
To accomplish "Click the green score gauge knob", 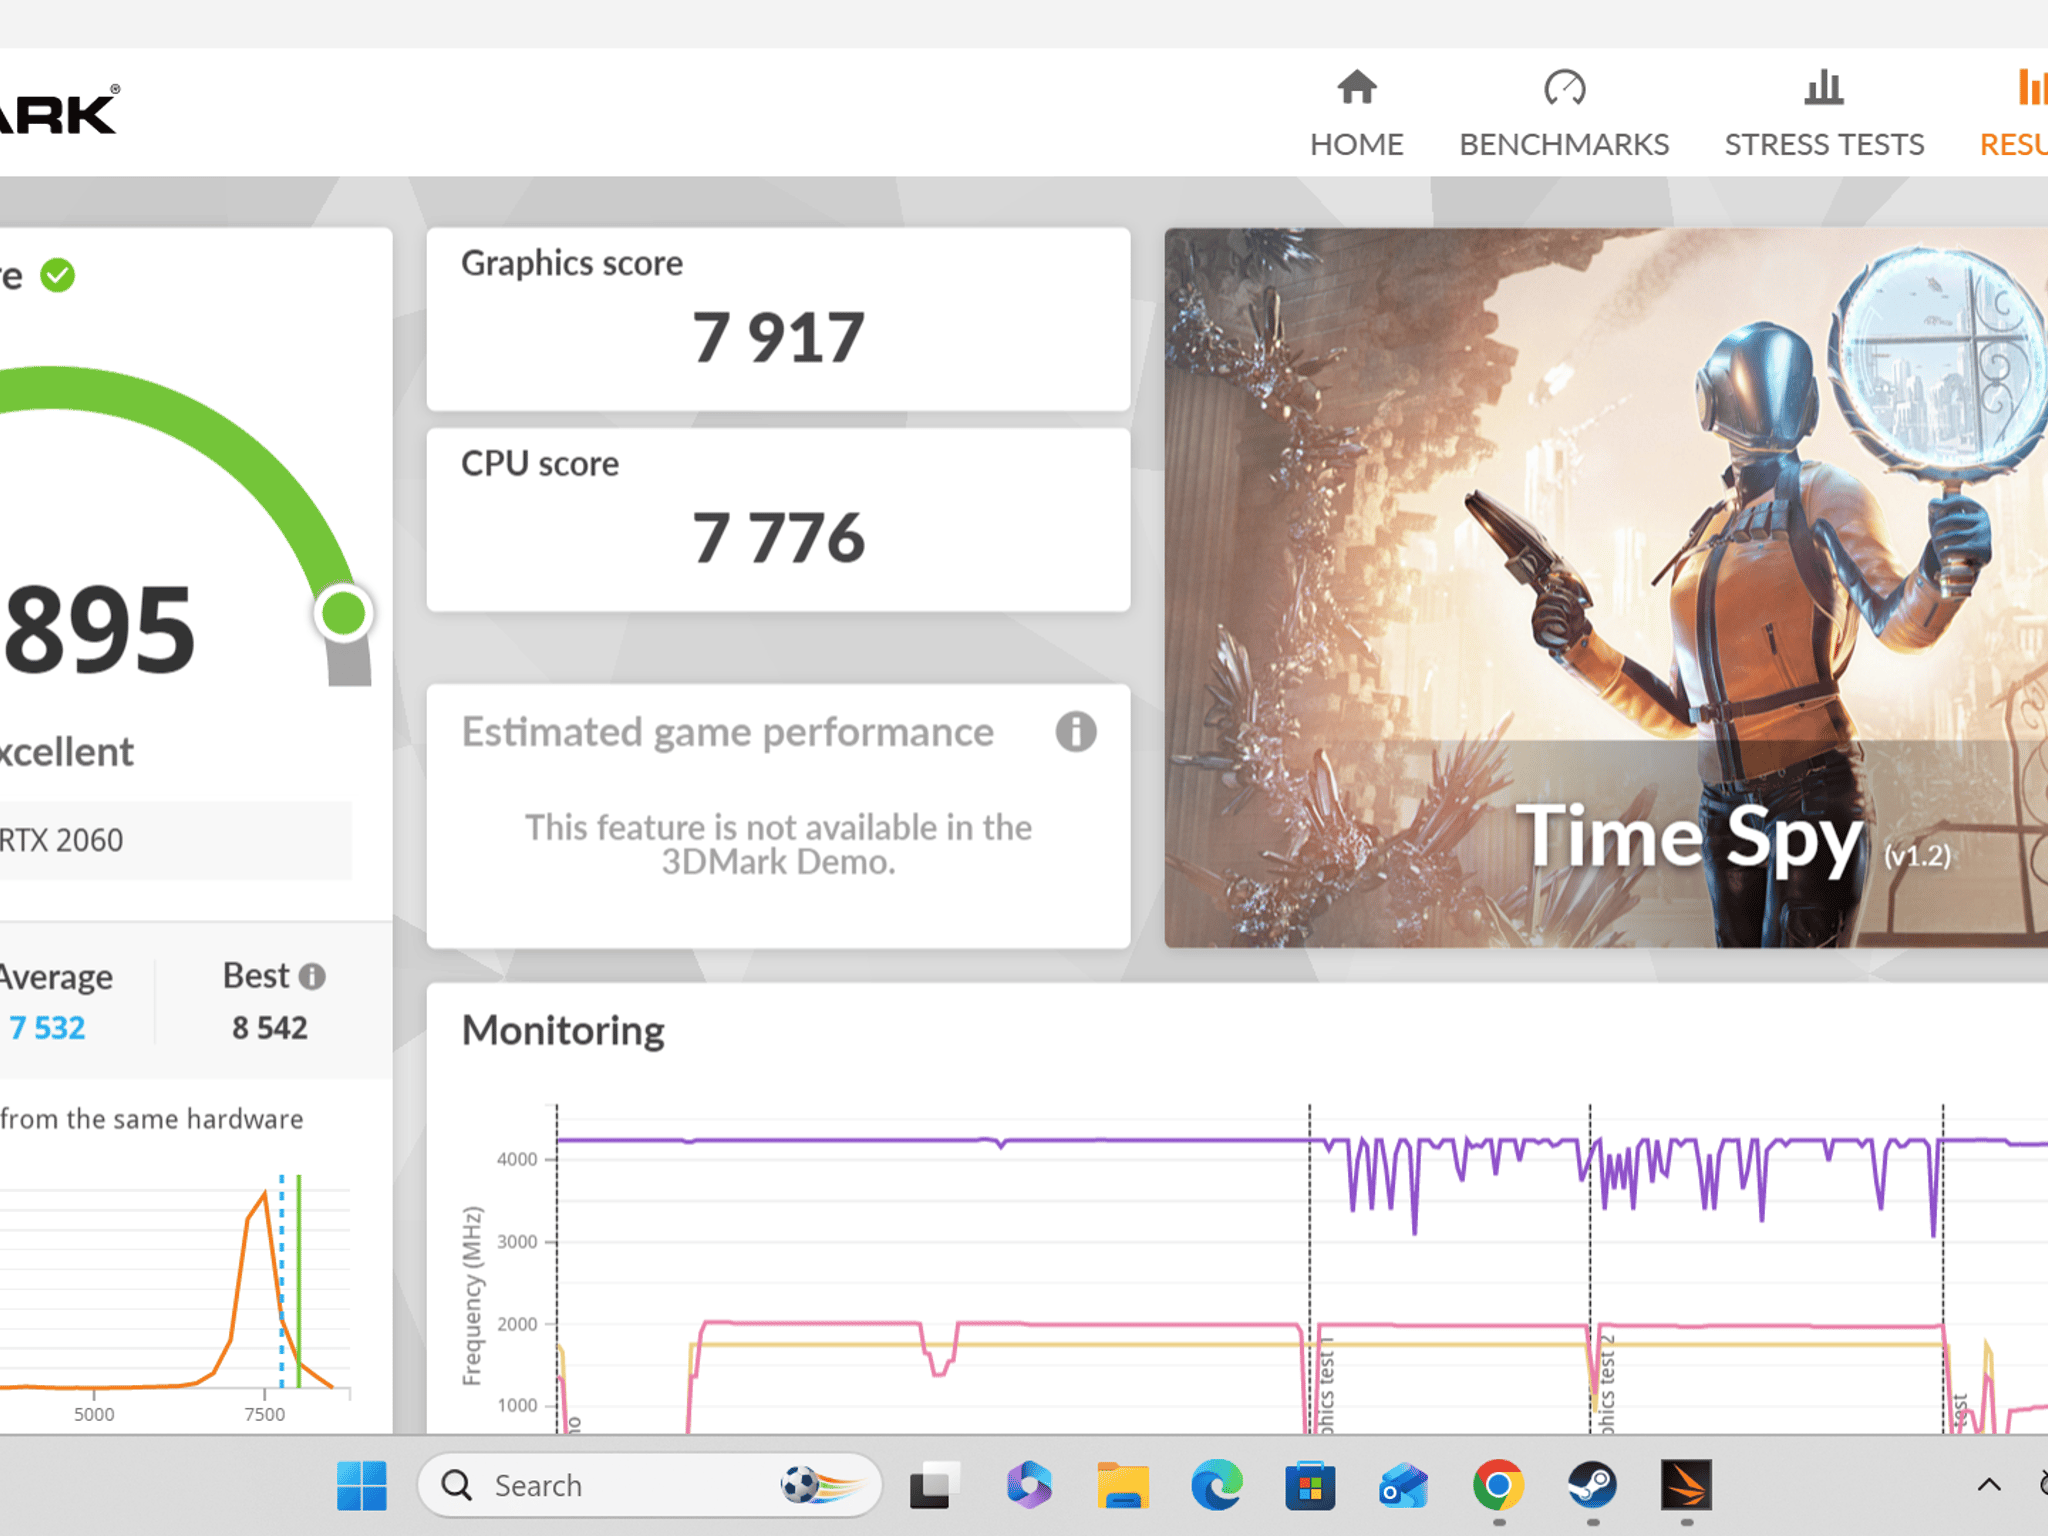I will coord(344,613).
